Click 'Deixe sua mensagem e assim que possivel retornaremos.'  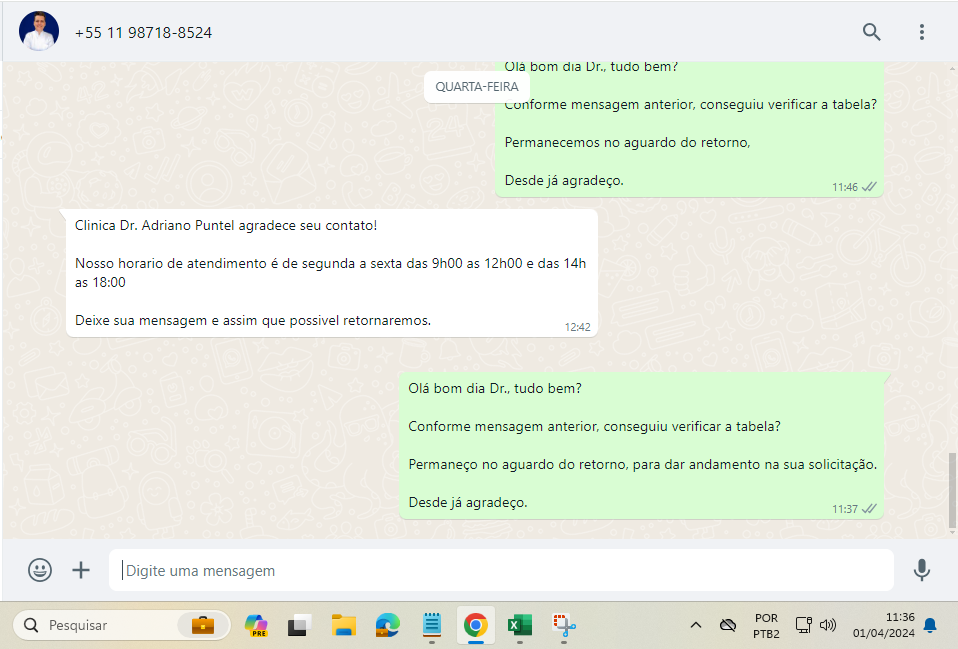[253, 320]
